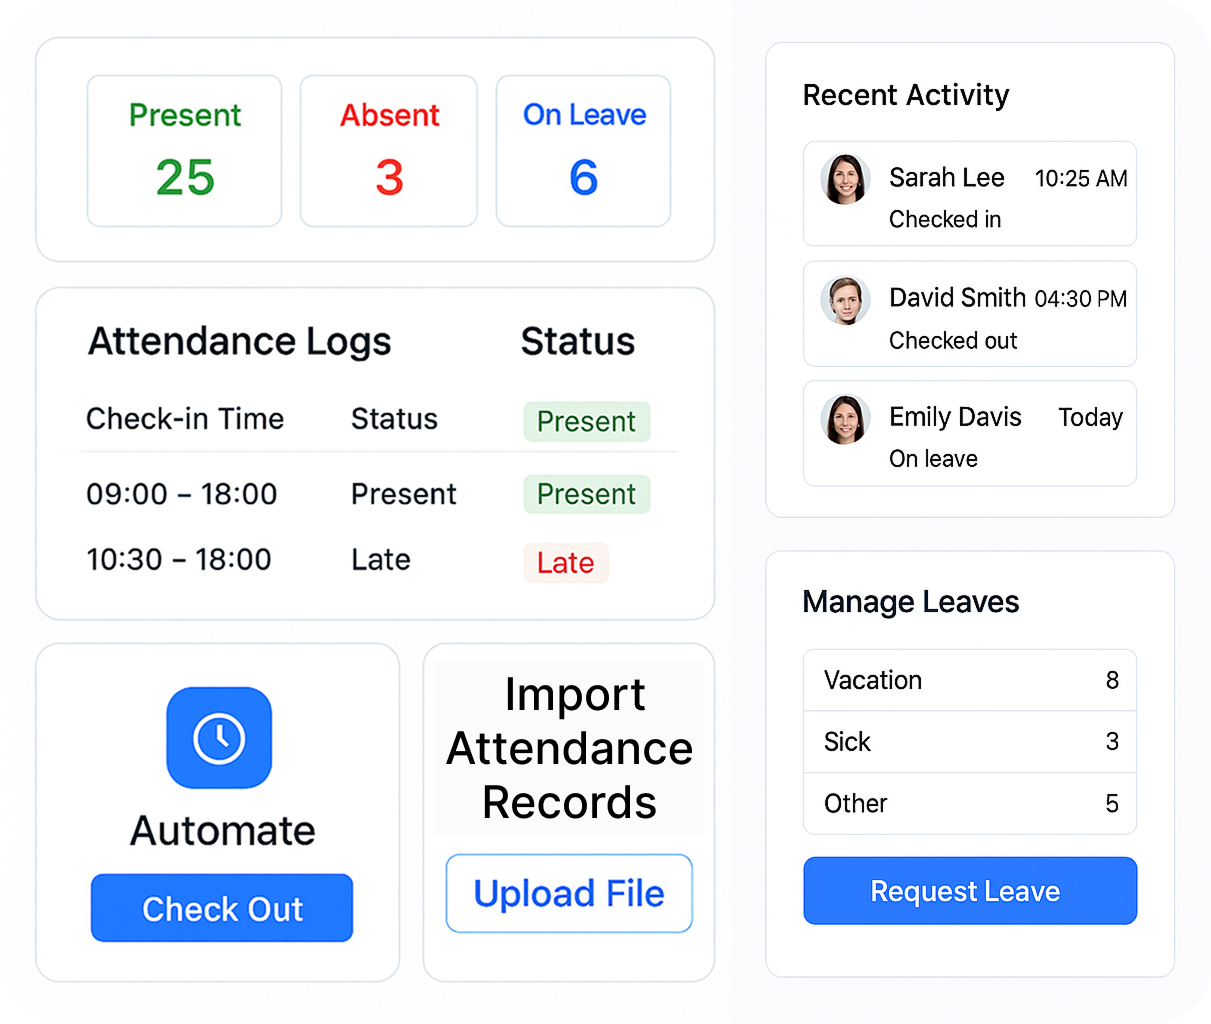Click the Import Attendance Records heading

click(569, 749)
